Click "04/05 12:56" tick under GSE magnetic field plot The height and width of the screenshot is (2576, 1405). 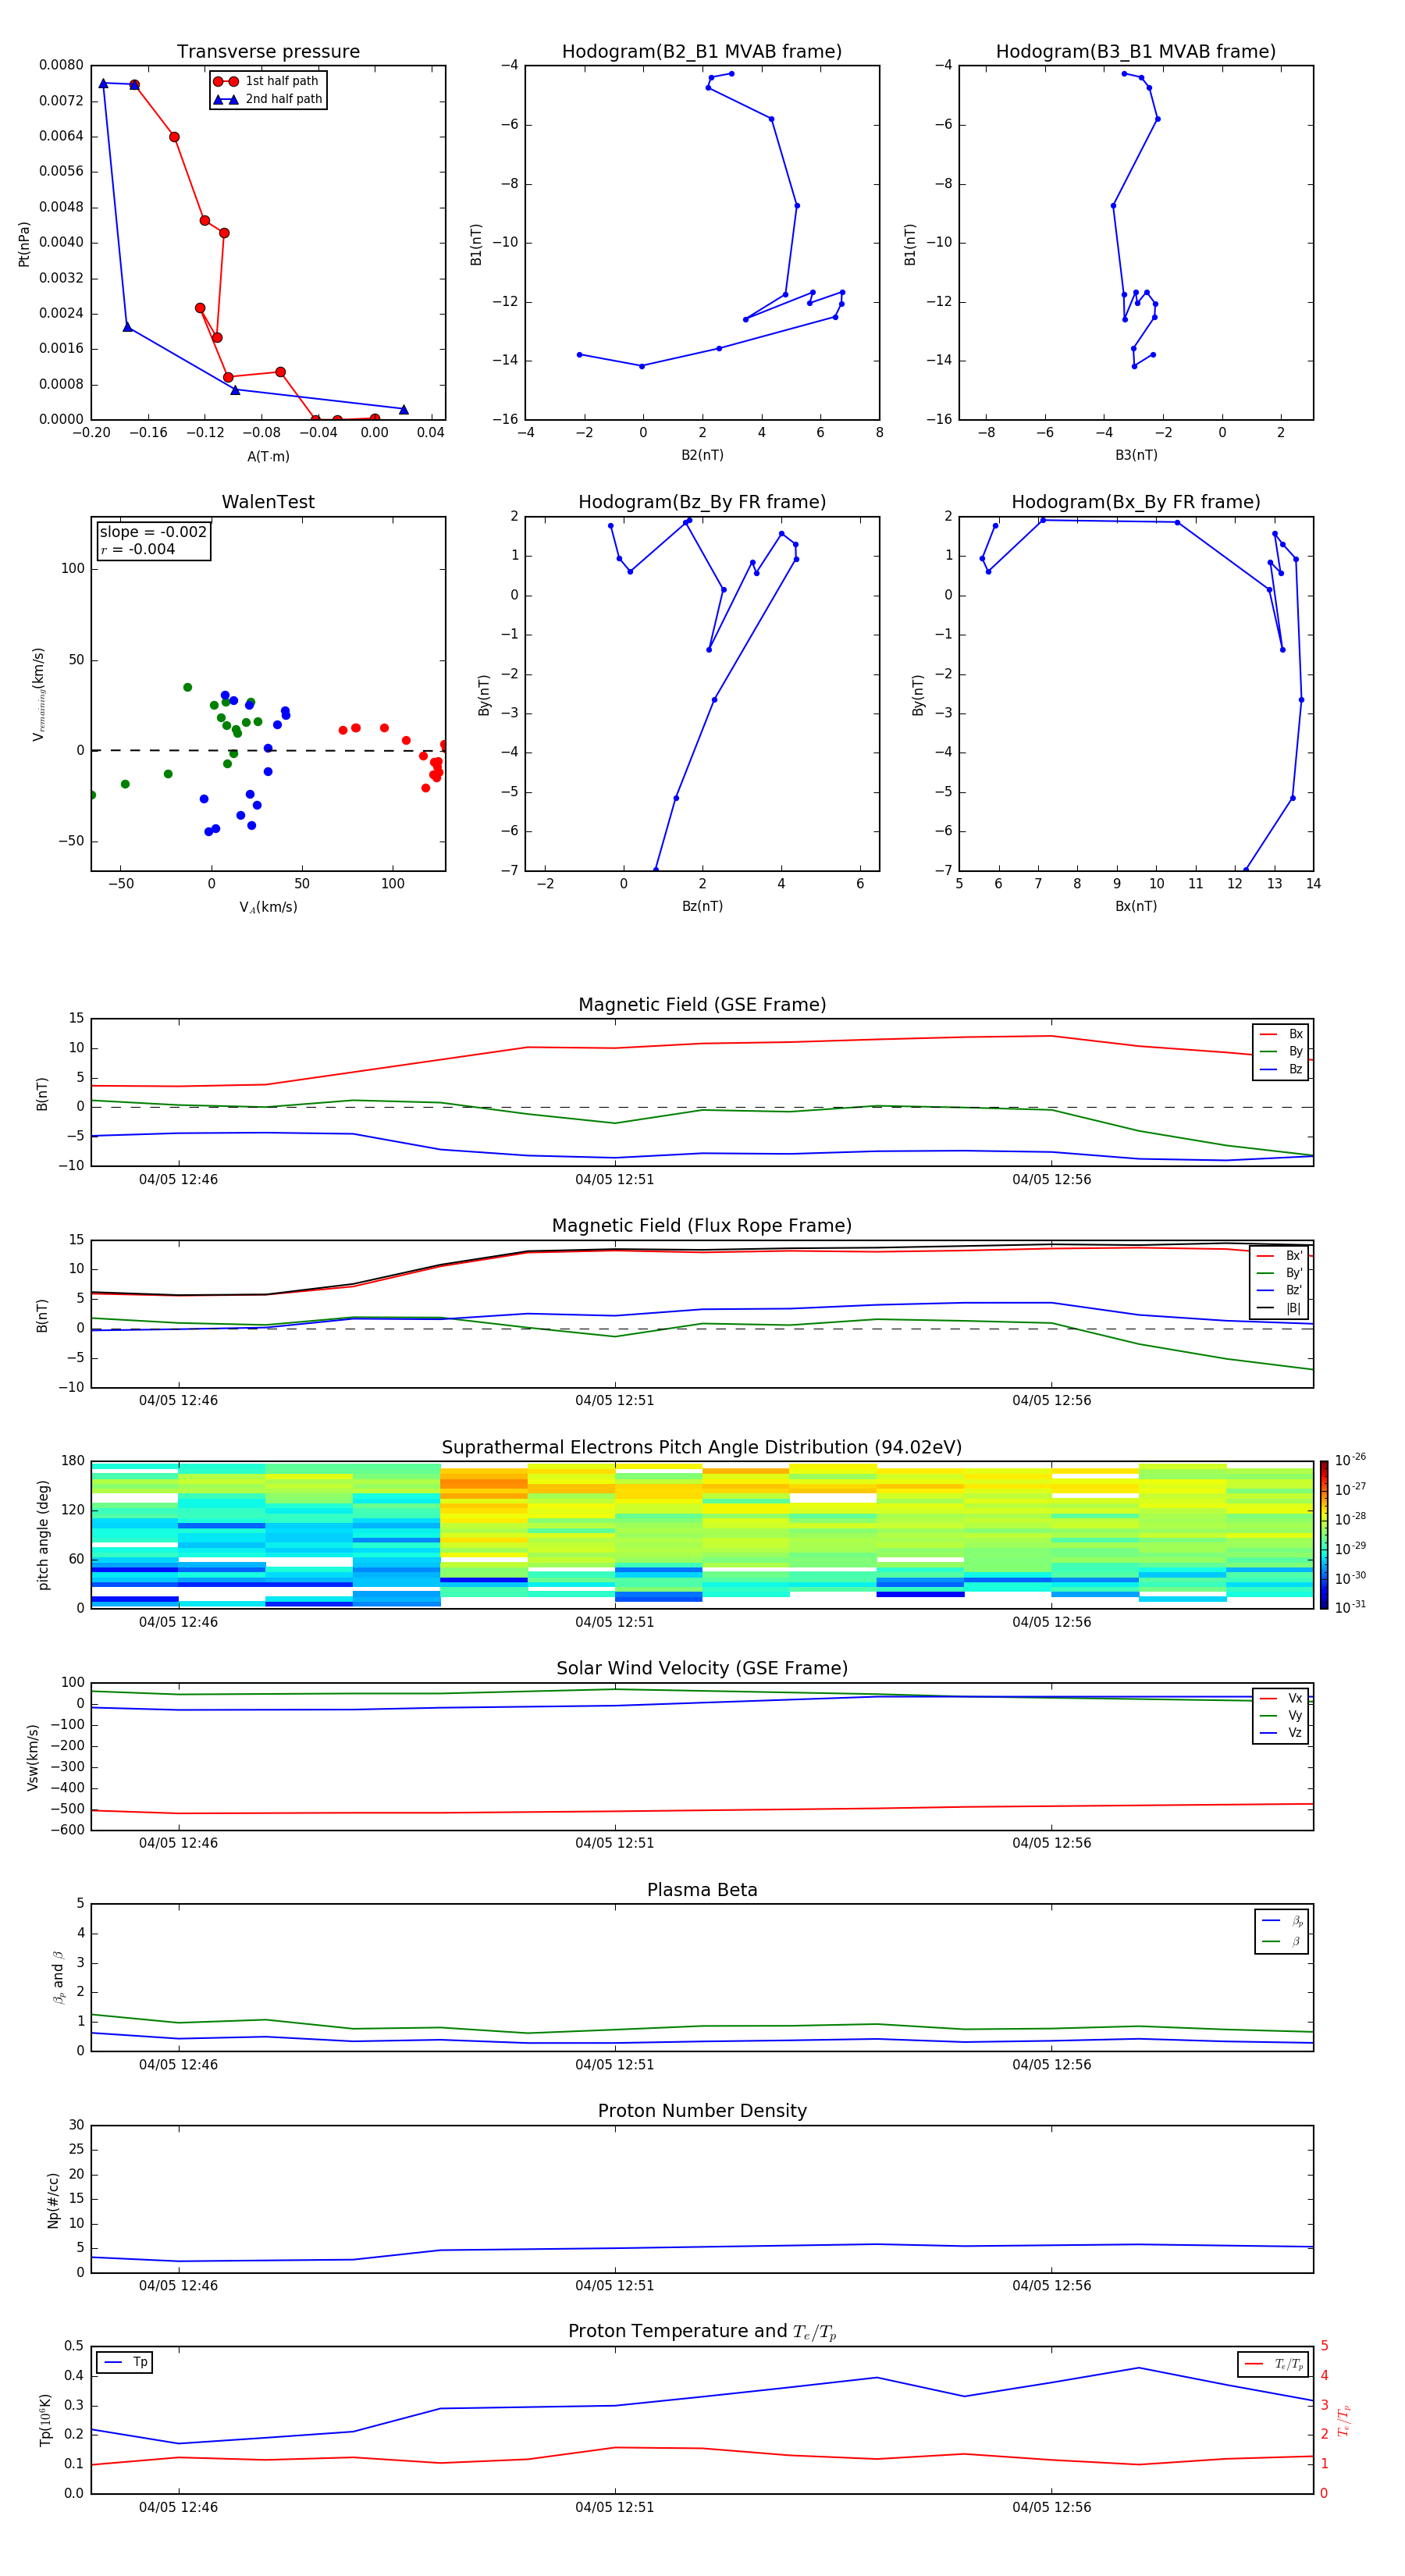(x=1051, y=1179)
